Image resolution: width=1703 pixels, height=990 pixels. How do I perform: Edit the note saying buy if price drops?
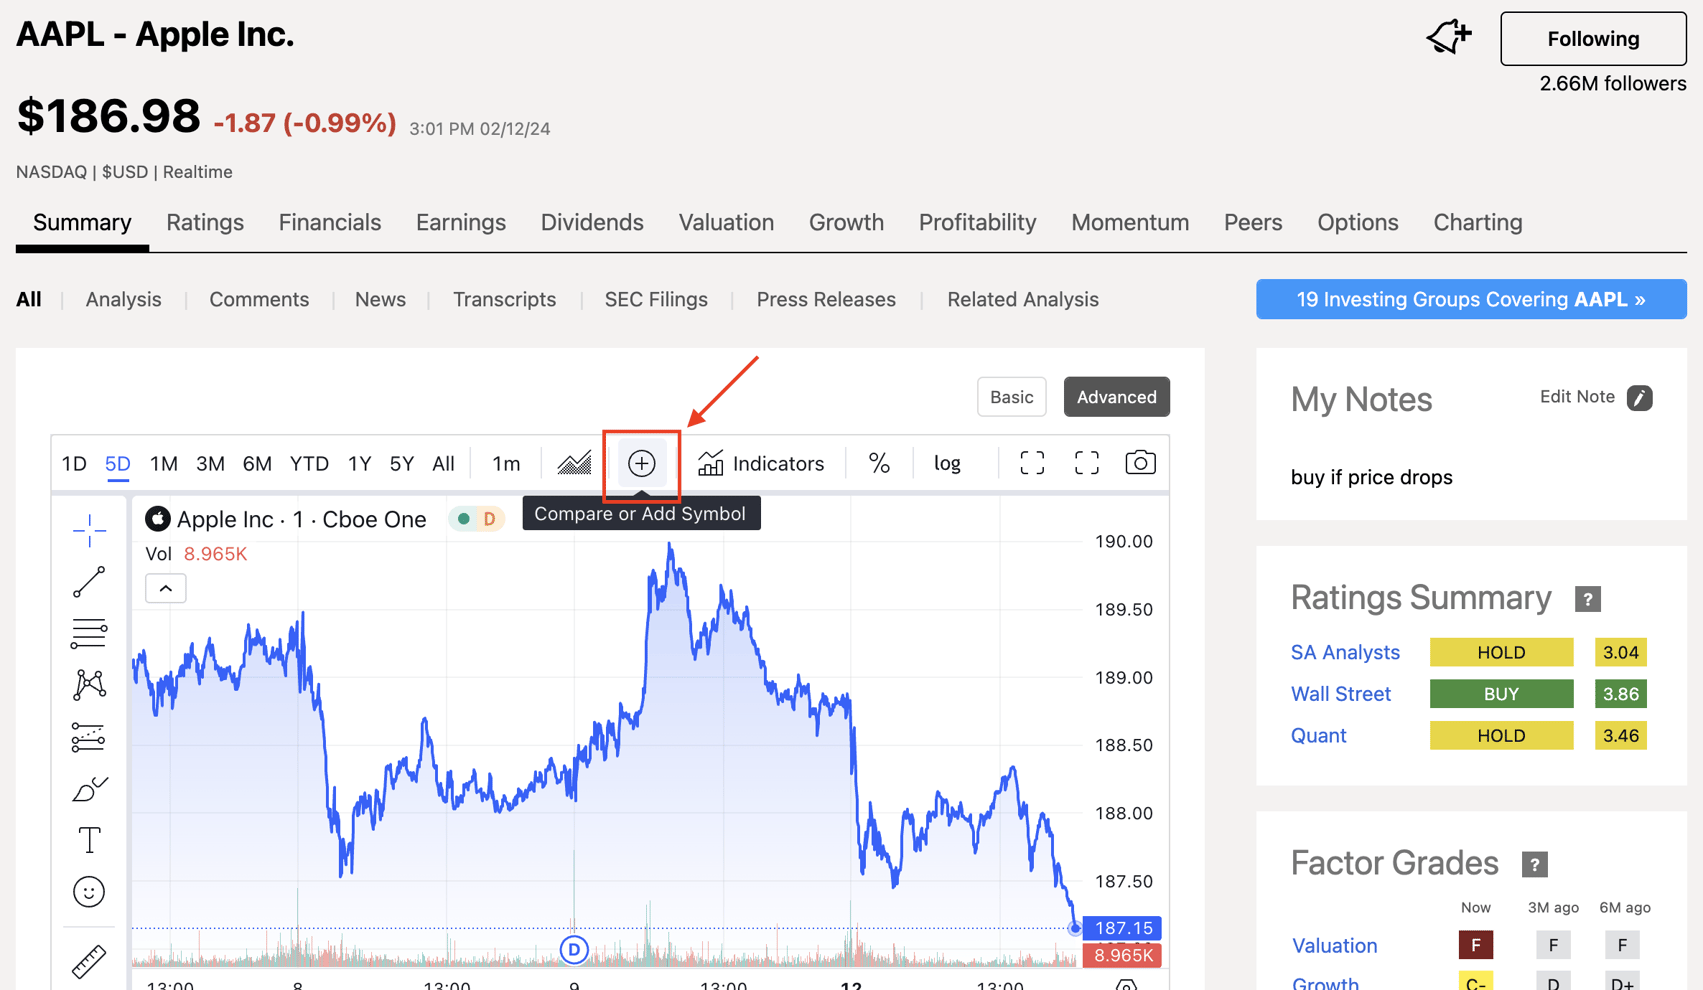(1640, 397)
